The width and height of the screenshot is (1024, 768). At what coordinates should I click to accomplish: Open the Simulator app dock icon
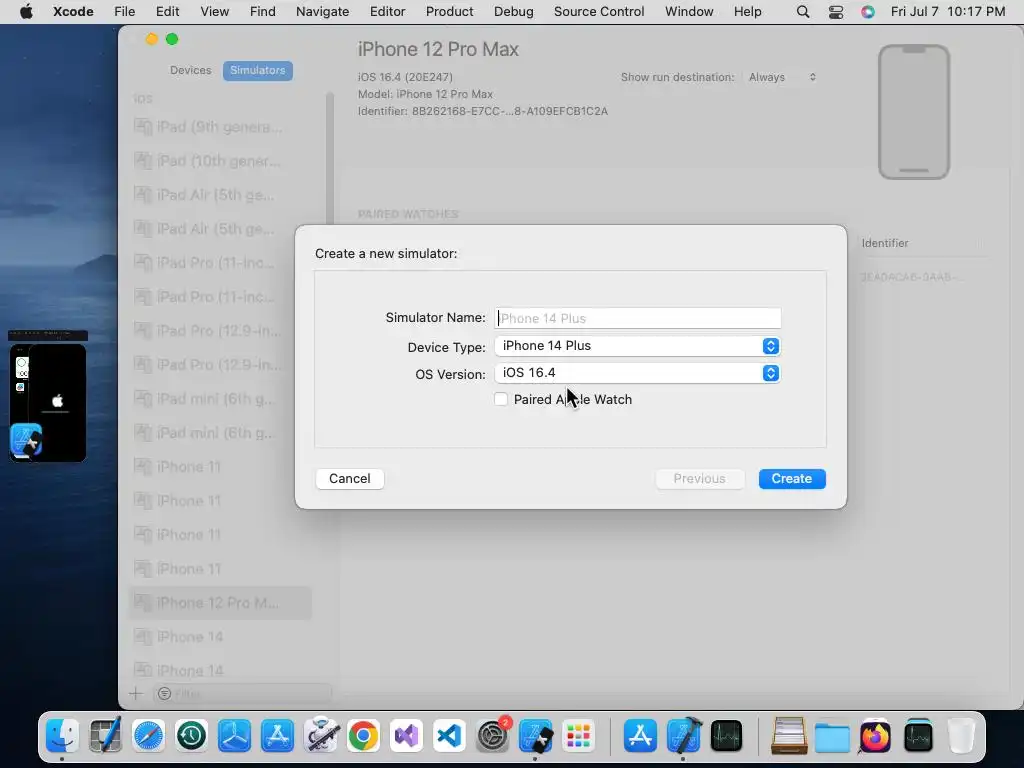[x=536, y=736]
